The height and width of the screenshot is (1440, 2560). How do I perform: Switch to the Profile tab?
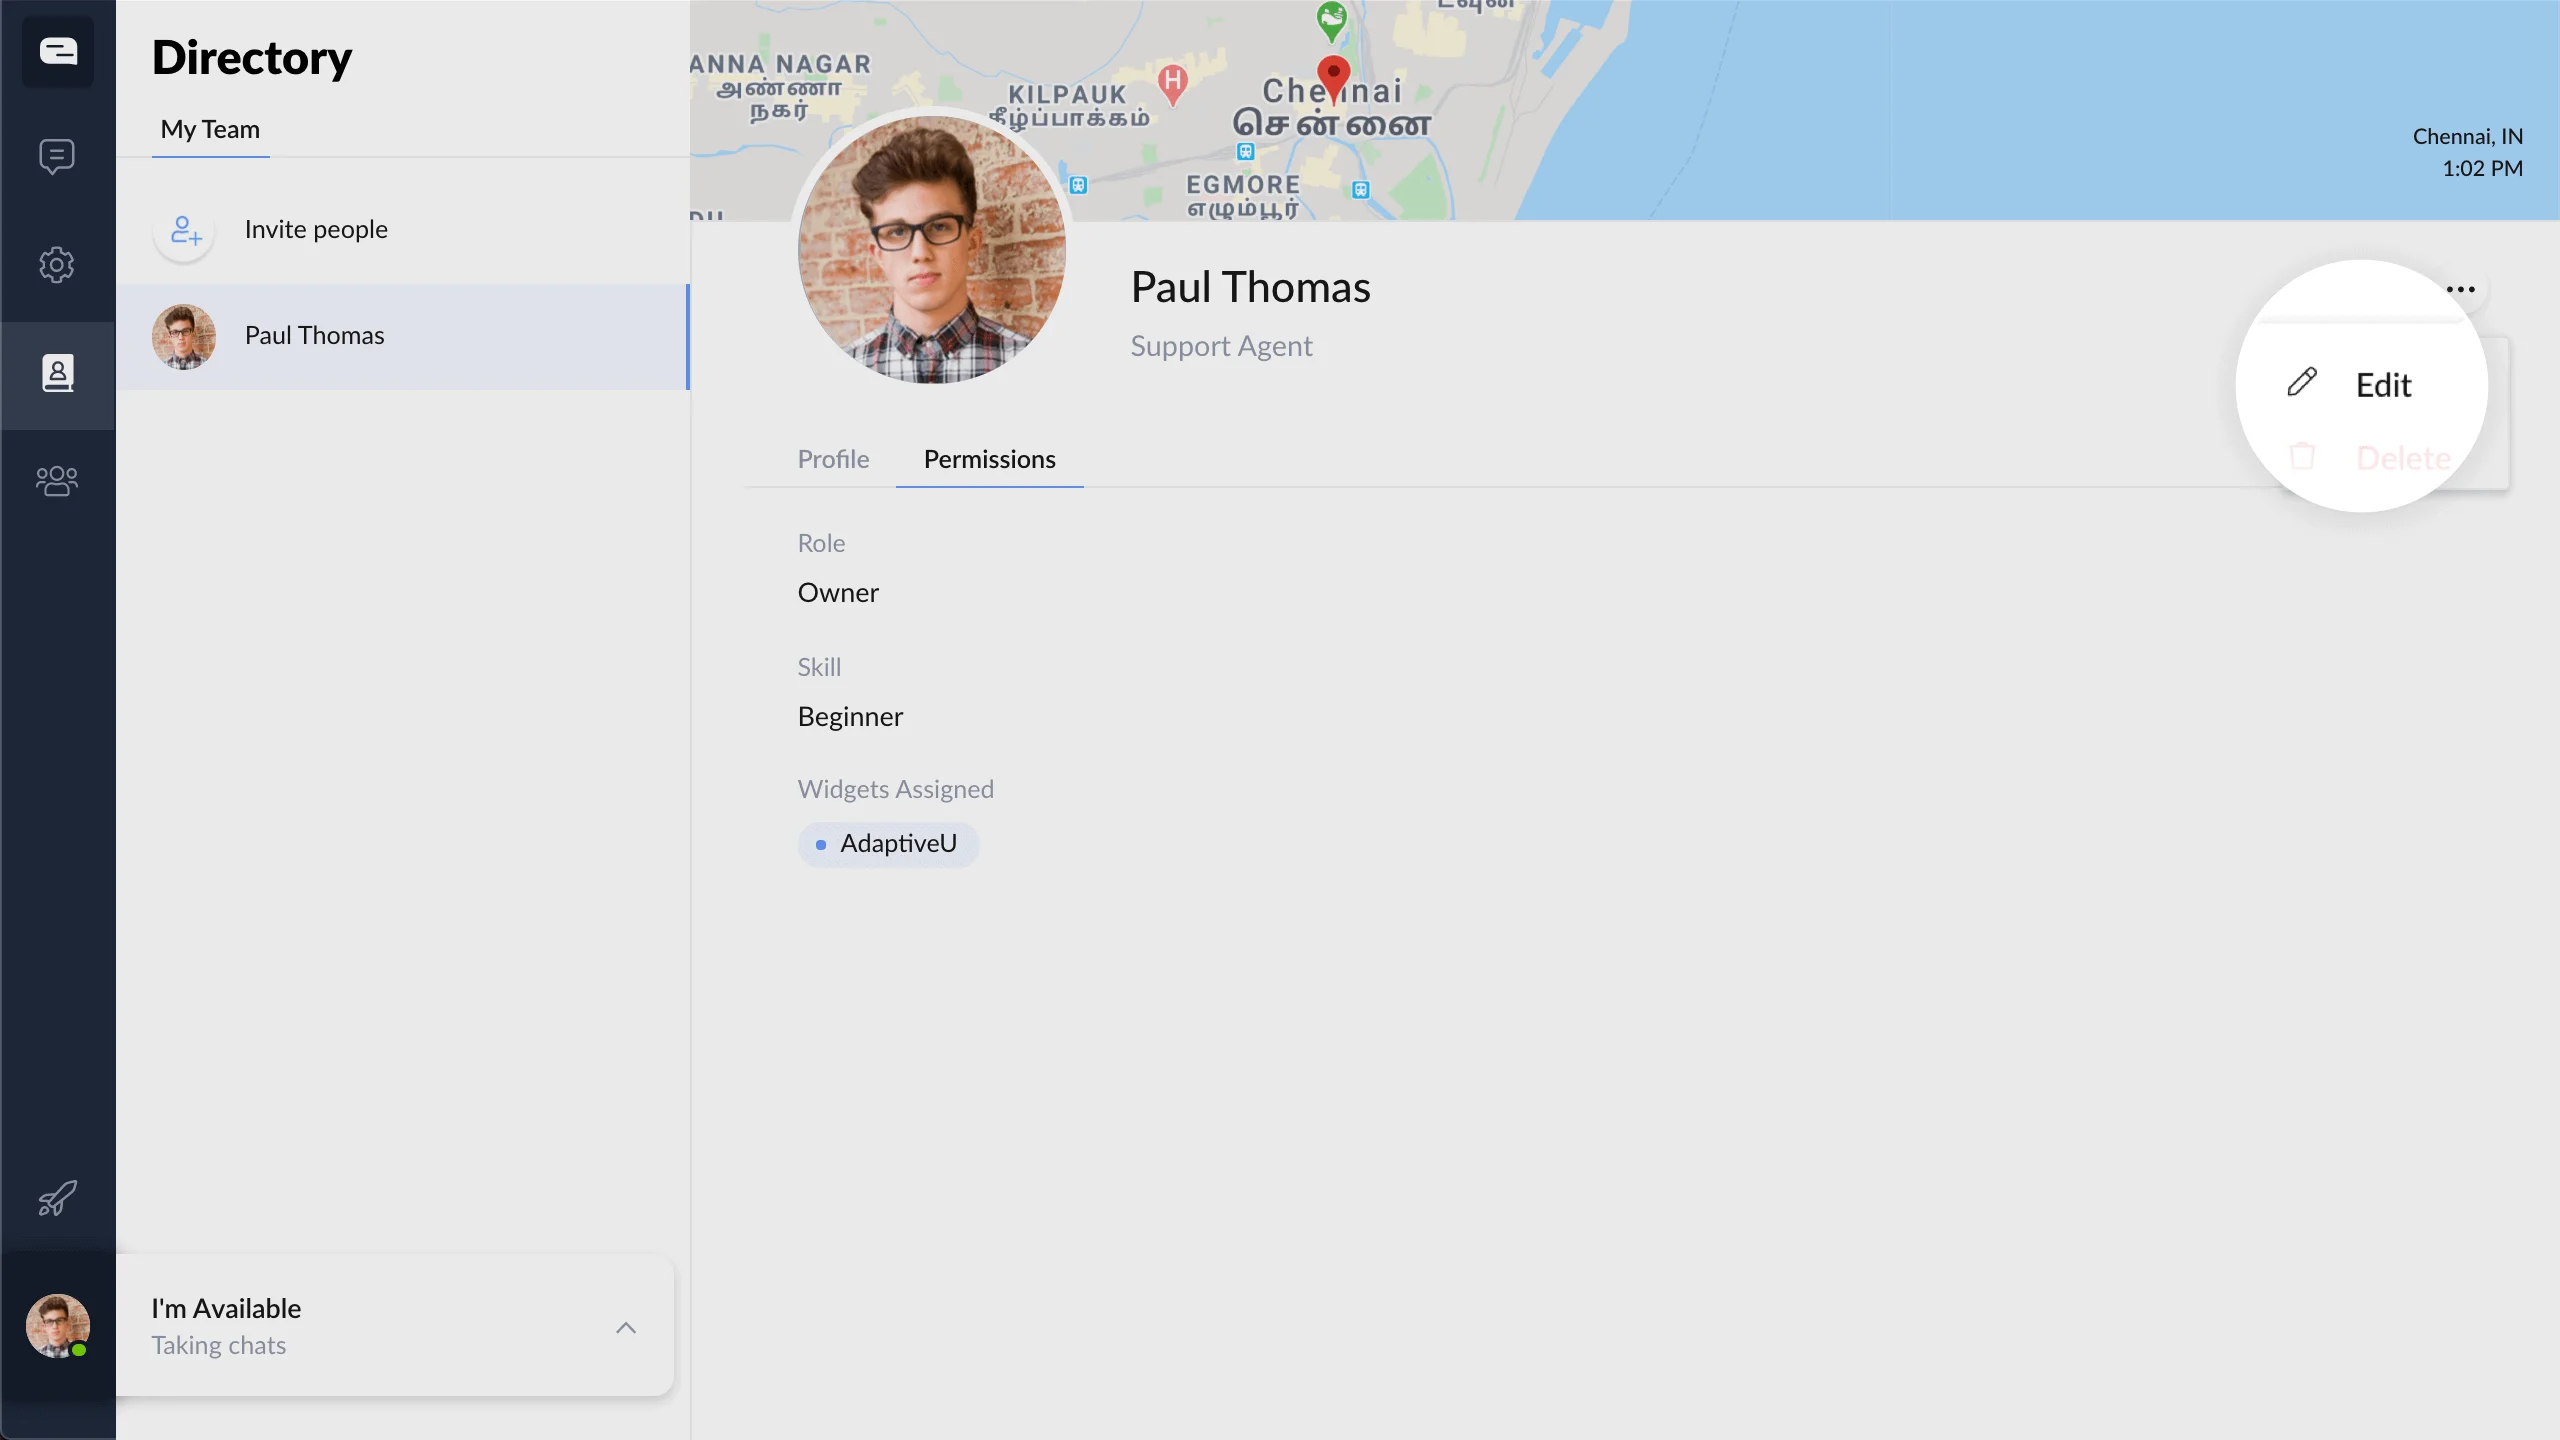coord(833,459)
